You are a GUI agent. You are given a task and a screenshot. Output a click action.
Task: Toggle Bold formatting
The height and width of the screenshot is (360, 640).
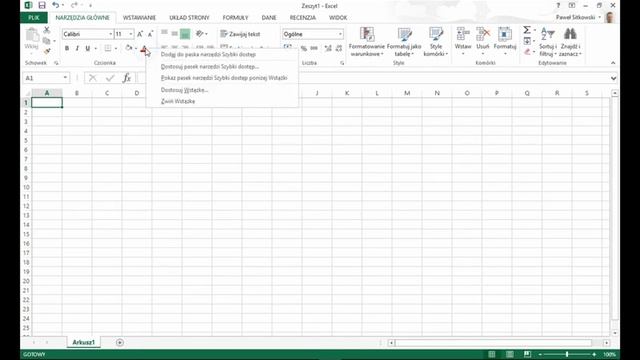(x=67, y=48)
